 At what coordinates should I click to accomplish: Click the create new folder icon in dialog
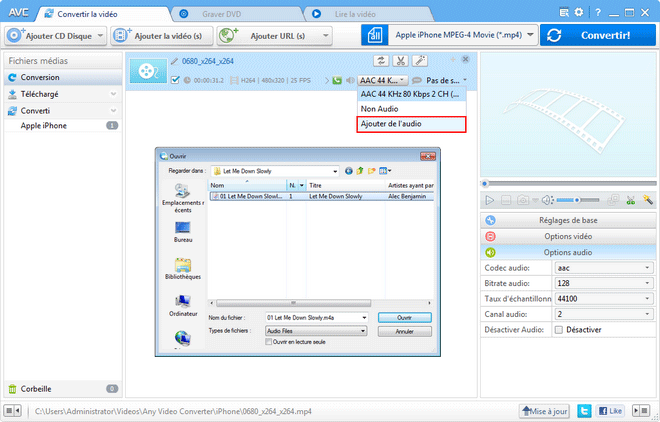pos(372,171)
